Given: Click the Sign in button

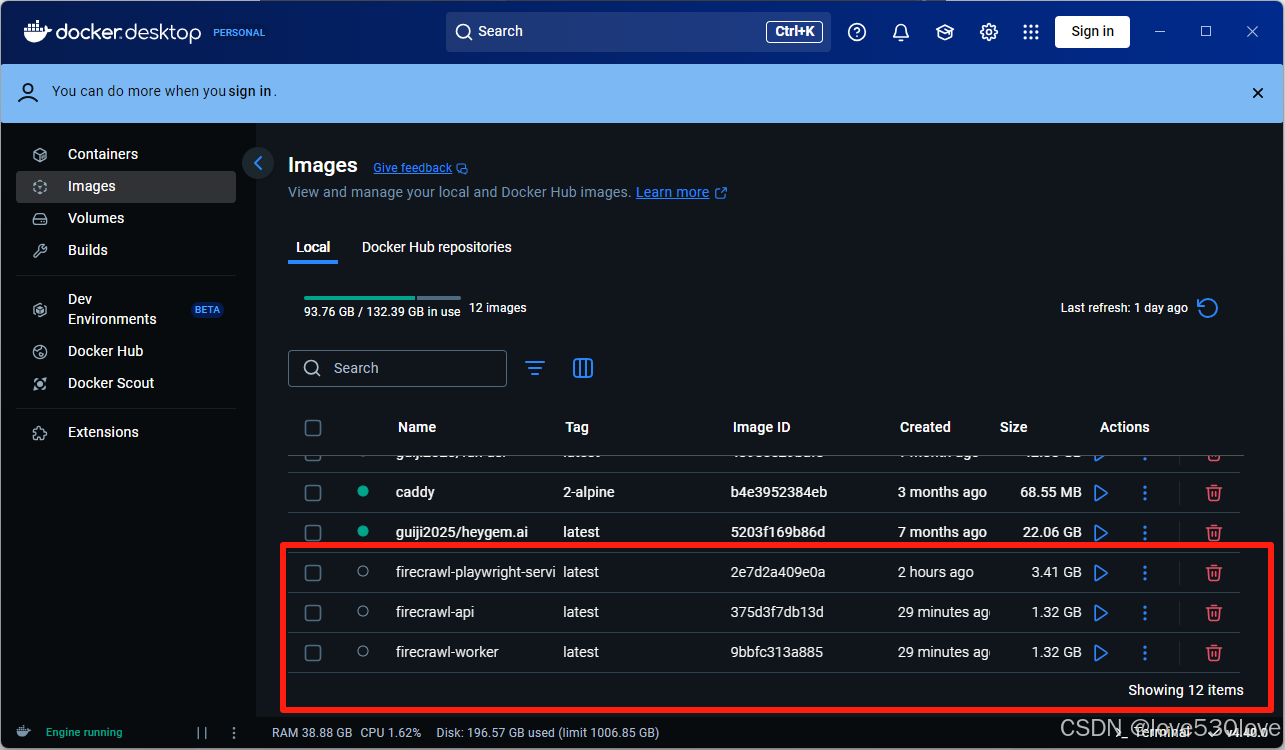Looking at the screenshot, I should point(1092,32).
